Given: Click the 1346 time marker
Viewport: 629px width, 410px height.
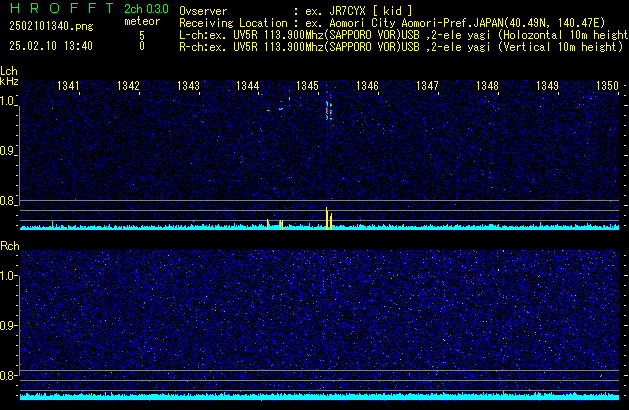Looking at the screenshot, I should [x=367, y=86].
